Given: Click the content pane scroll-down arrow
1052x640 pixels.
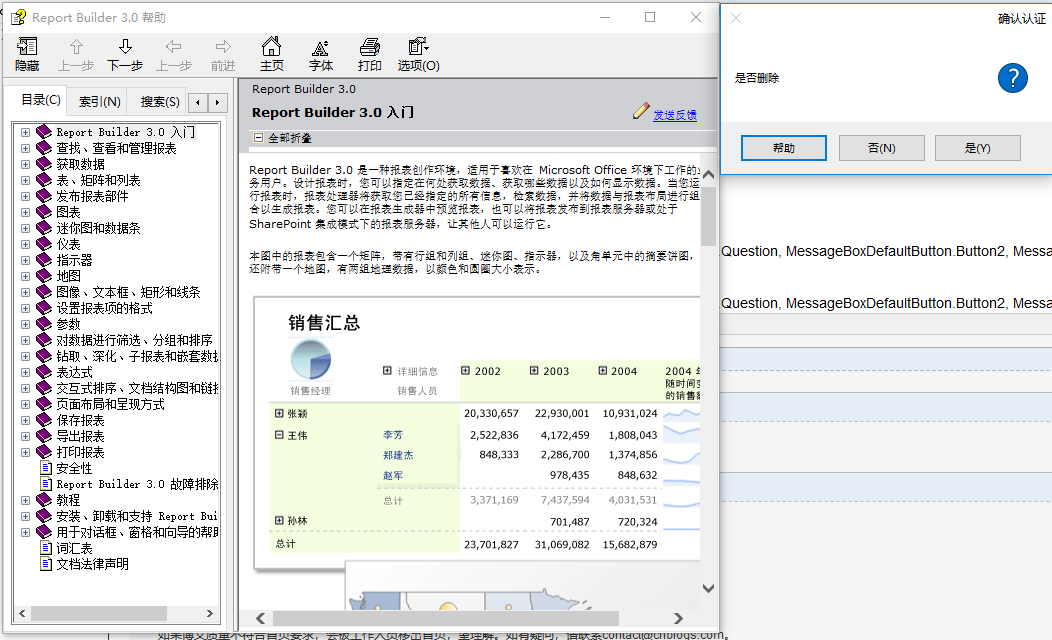Looking at the screenshot, I should pos(708,588).
